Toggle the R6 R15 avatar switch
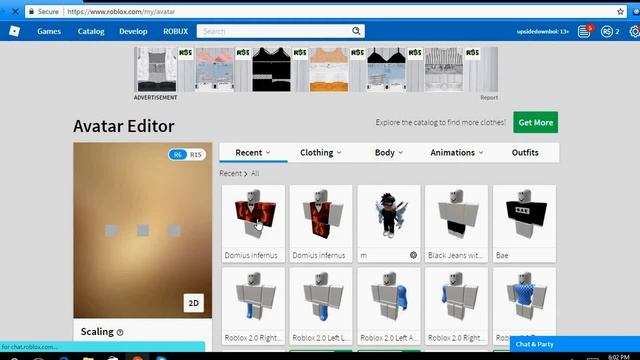Screen dimensions: 640x360 187,155
